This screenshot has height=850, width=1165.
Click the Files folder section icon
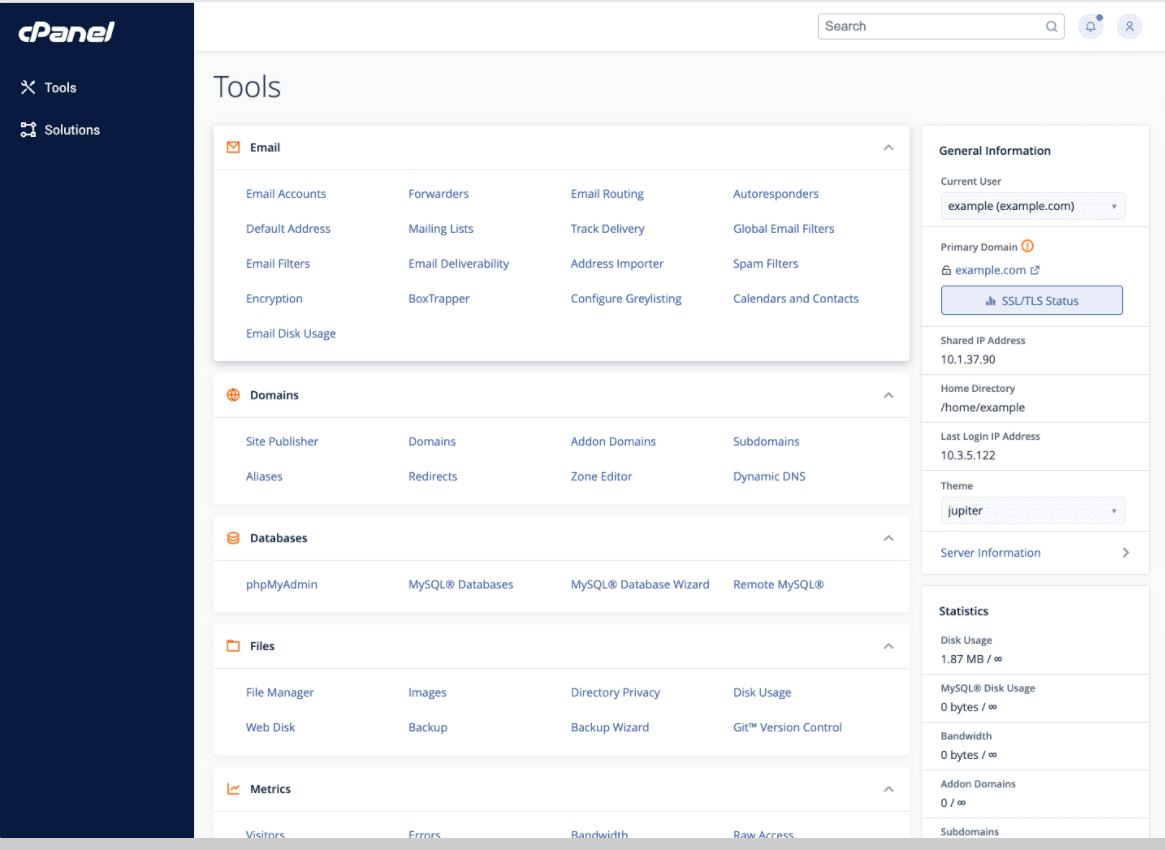[233, 646]
